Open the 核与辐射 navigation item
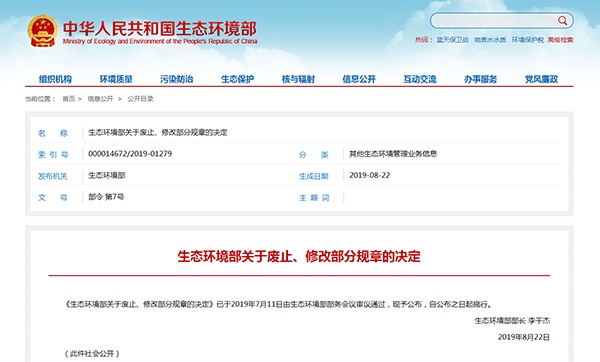This screenshot has height=362, width=600. point(298,79)
